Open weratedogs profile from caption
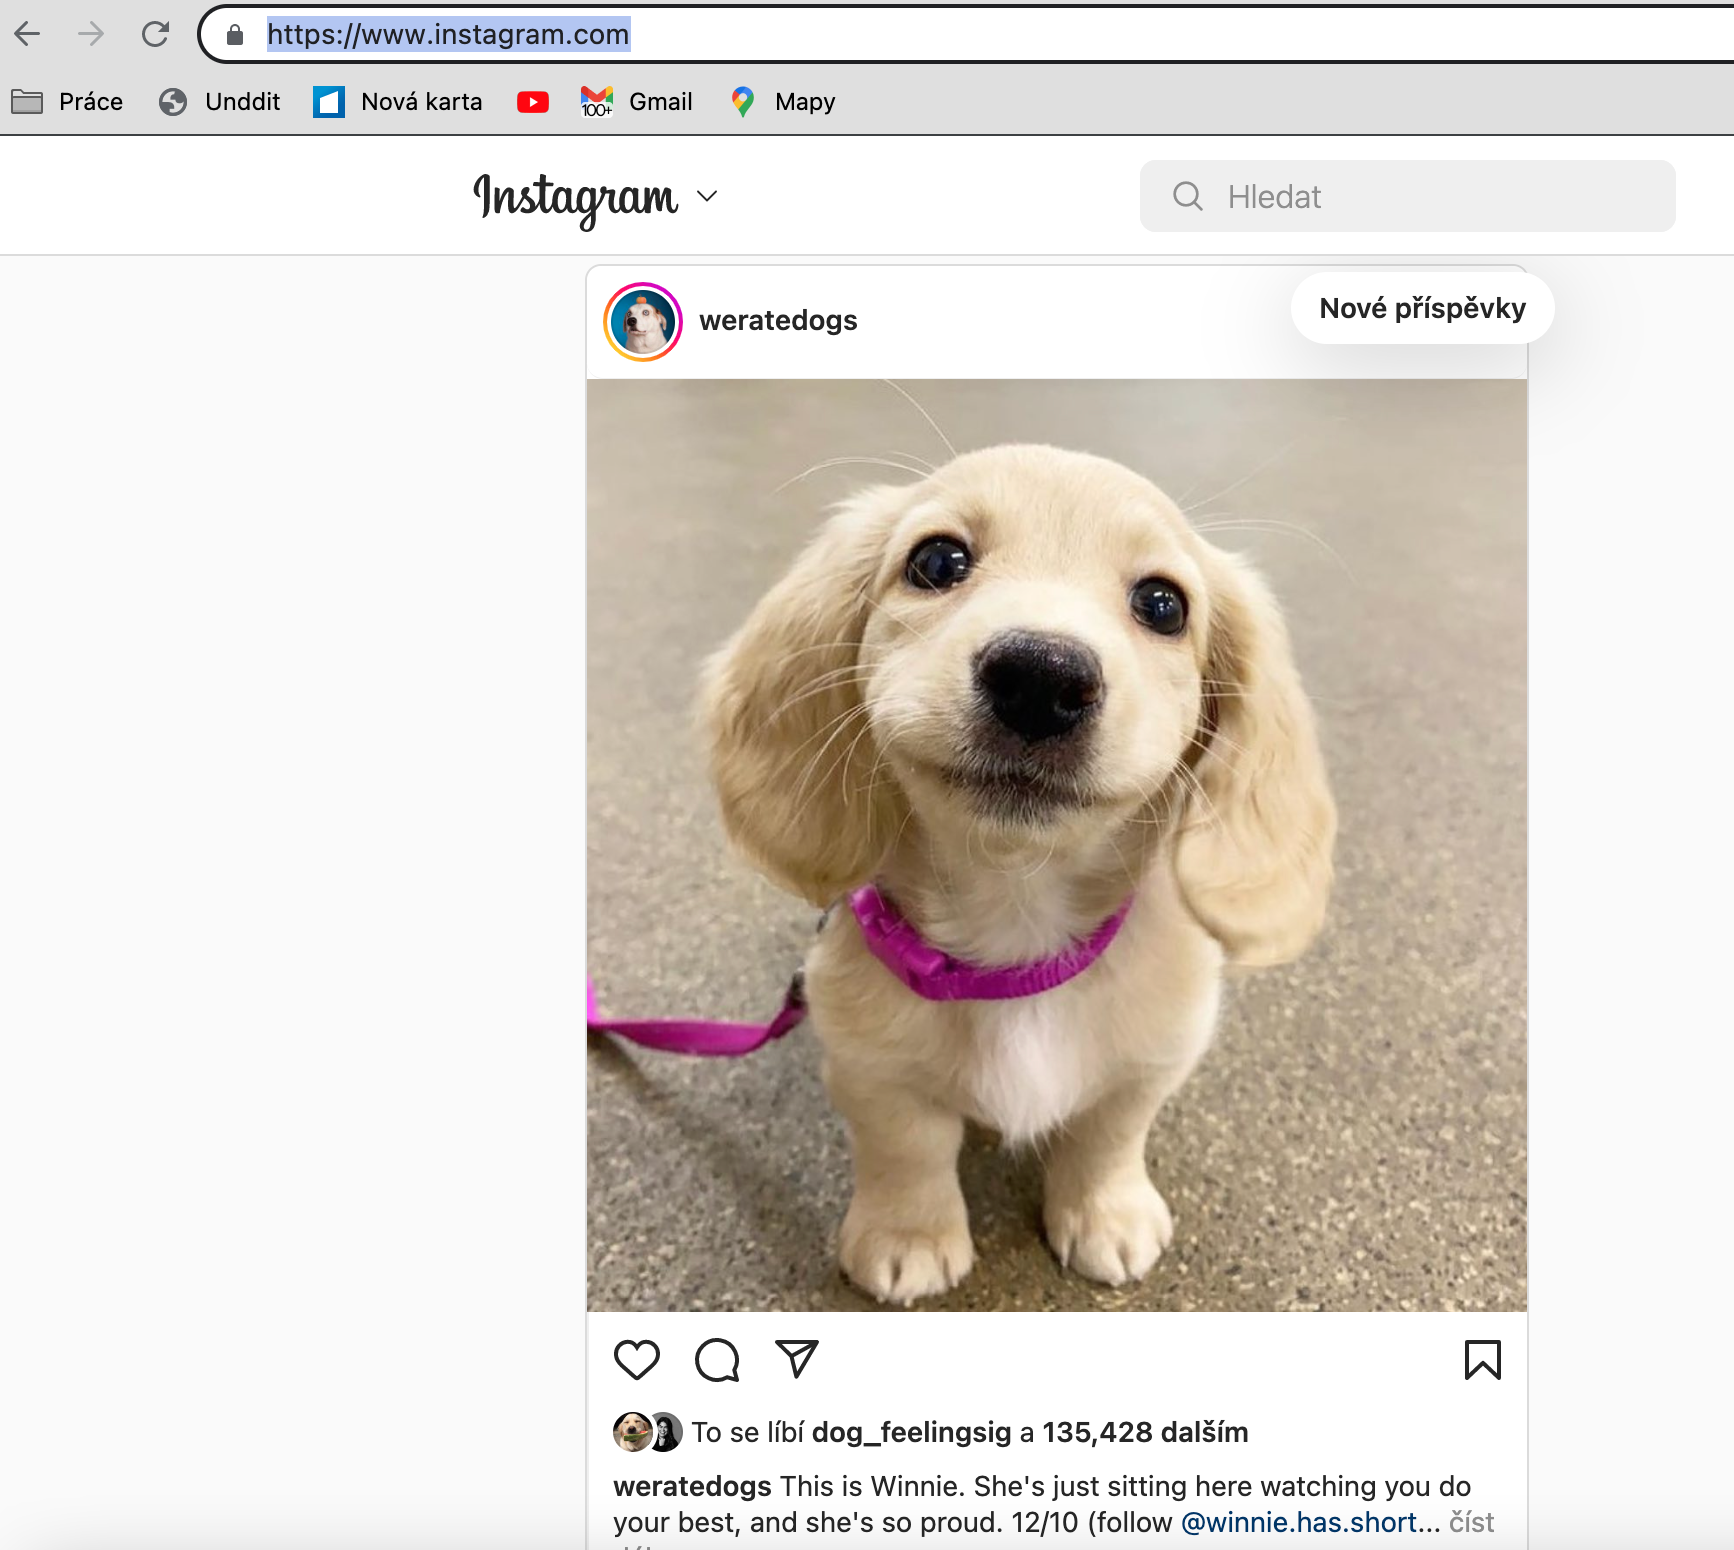The width and height of the screenshot is (1734, 1550). (x=692, y=1486)
